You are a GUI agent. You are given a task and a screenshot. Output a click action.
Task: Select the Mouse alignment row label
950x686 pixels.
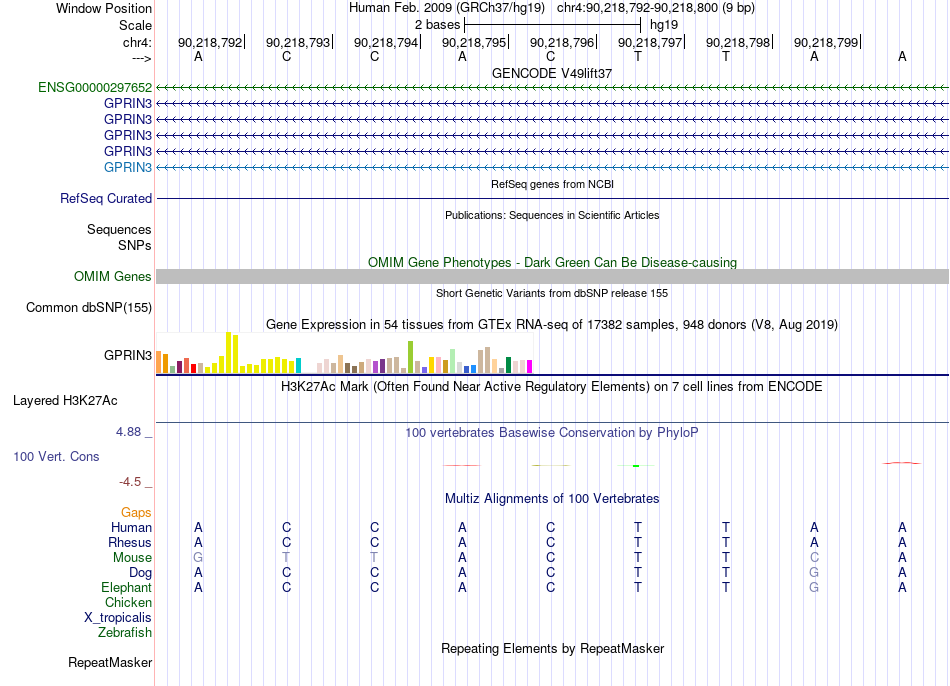click(x=132, y=558)
